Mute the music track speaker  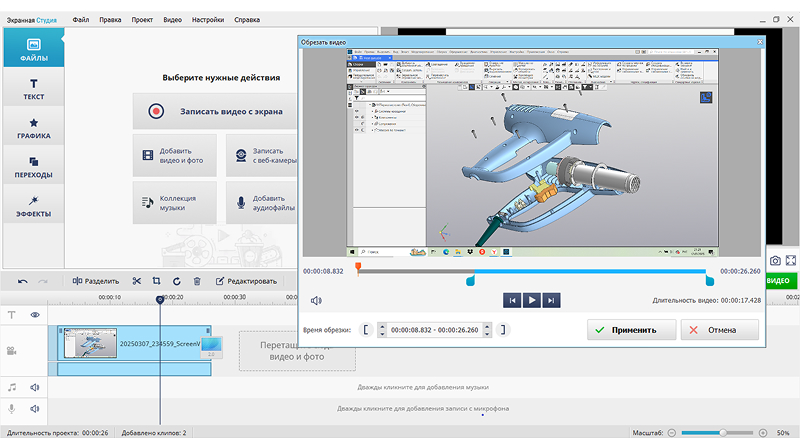click(x=34, y=387)
